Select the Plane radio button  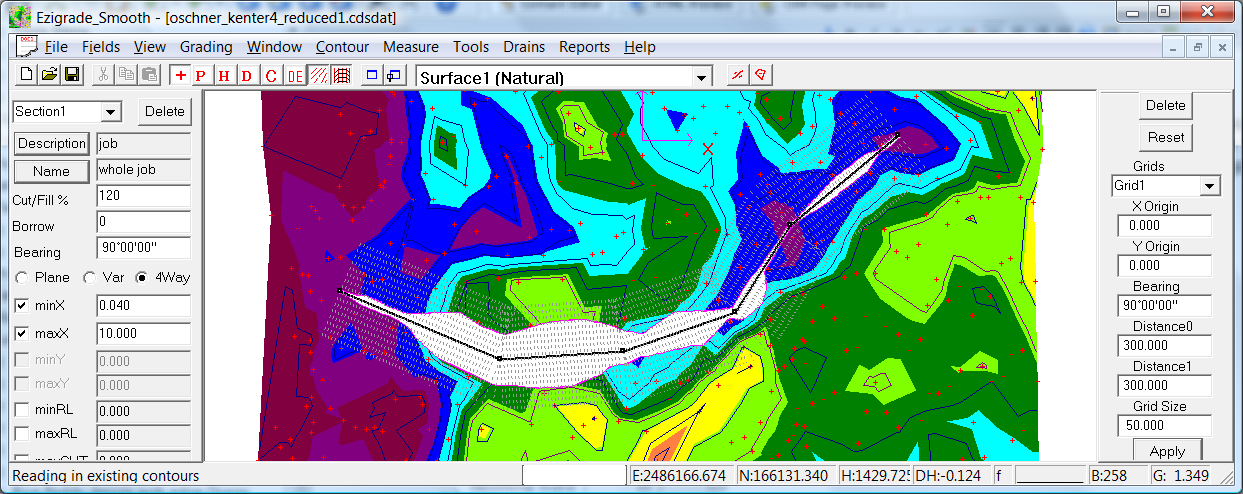tap(21, 277)
